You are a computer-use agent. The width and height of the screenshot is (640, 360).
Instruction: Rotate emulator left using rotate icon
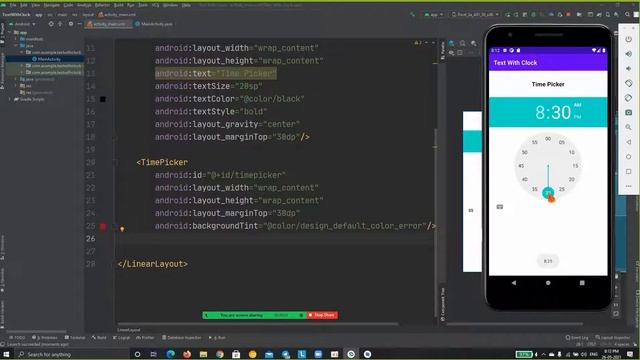tap(629, 83)
